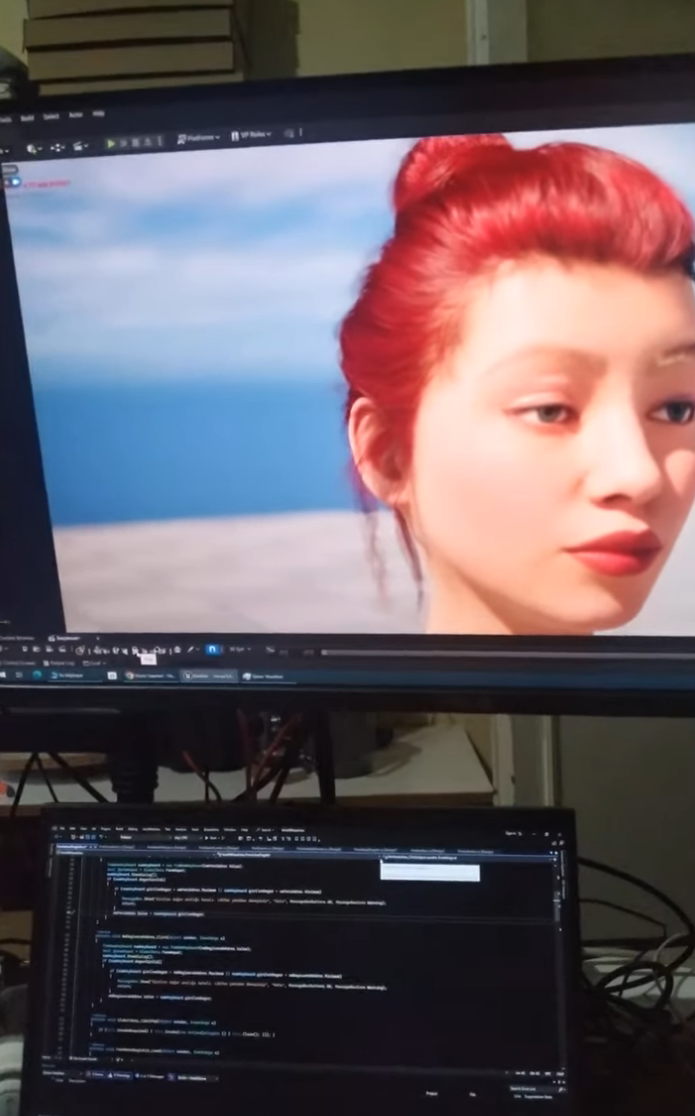Image resolution: width=695 pixels, height=1116 pixels.
Task: Open the fps dropdown in Sequencer toolbar
Action: click(239, 649)
